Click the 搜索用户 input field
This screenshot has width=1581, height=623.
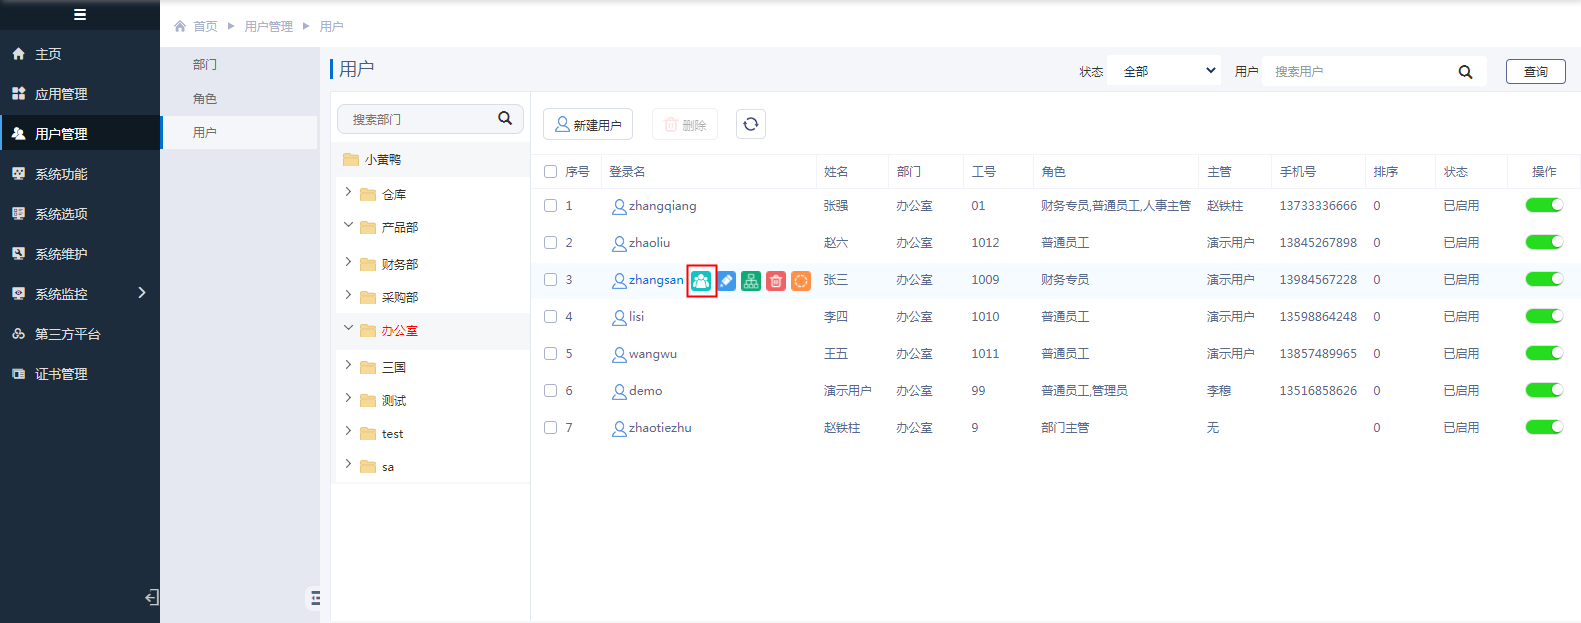tap(1360, 71)
